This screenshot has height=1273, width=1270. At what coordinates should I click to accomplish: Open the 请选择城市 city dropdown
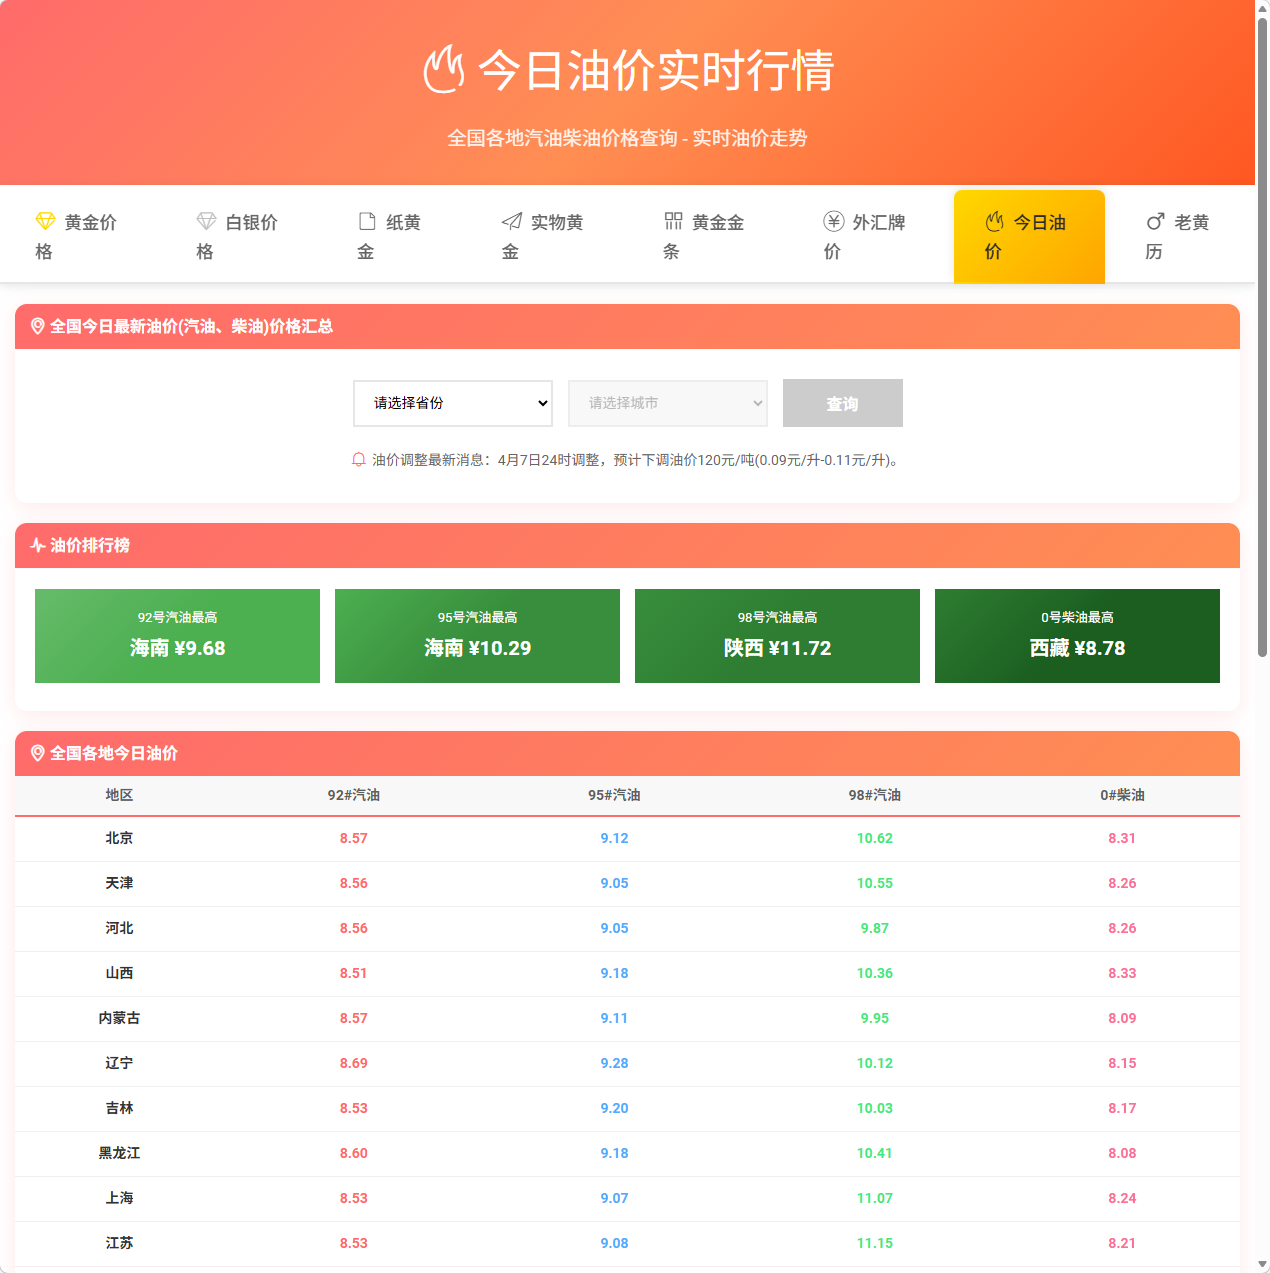[x=668, y=403]
